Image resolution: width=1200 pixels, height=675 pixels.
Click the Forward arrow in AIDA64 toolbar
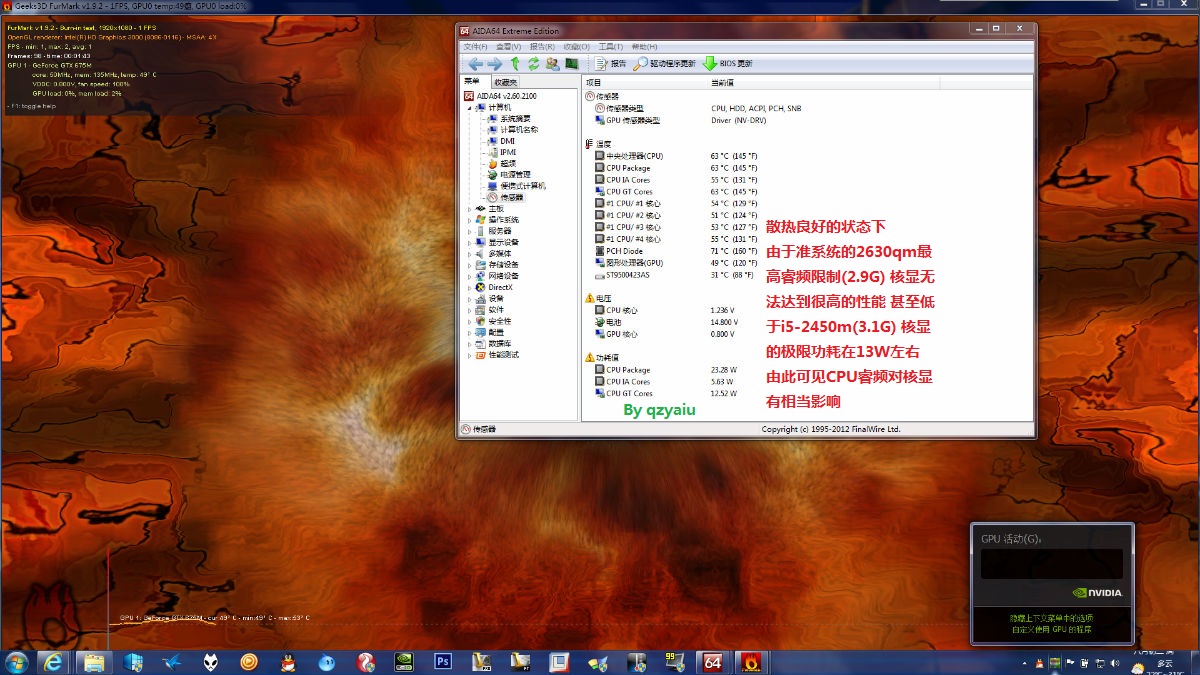coord(494,63)
